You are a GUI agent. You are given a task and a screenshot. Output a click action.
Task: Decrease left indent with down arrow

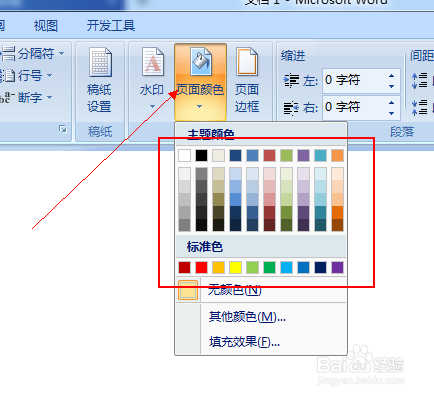click(392, 86)
